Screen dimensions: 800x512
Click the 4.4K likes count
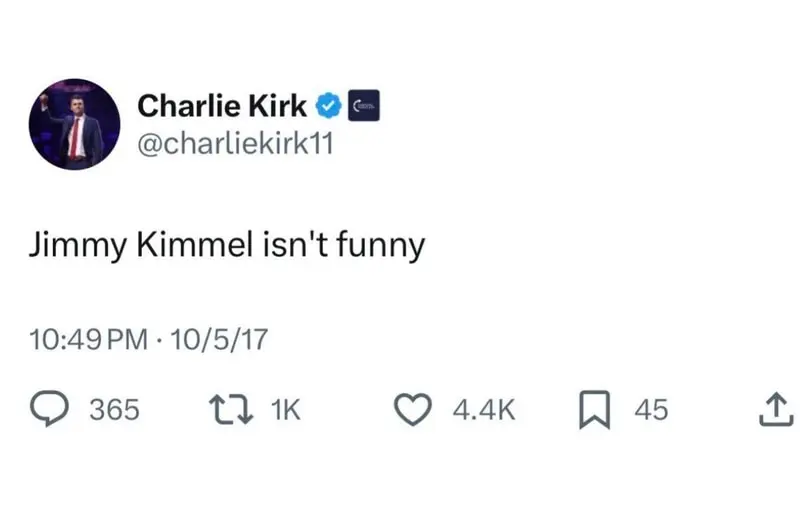pos(484,409)
